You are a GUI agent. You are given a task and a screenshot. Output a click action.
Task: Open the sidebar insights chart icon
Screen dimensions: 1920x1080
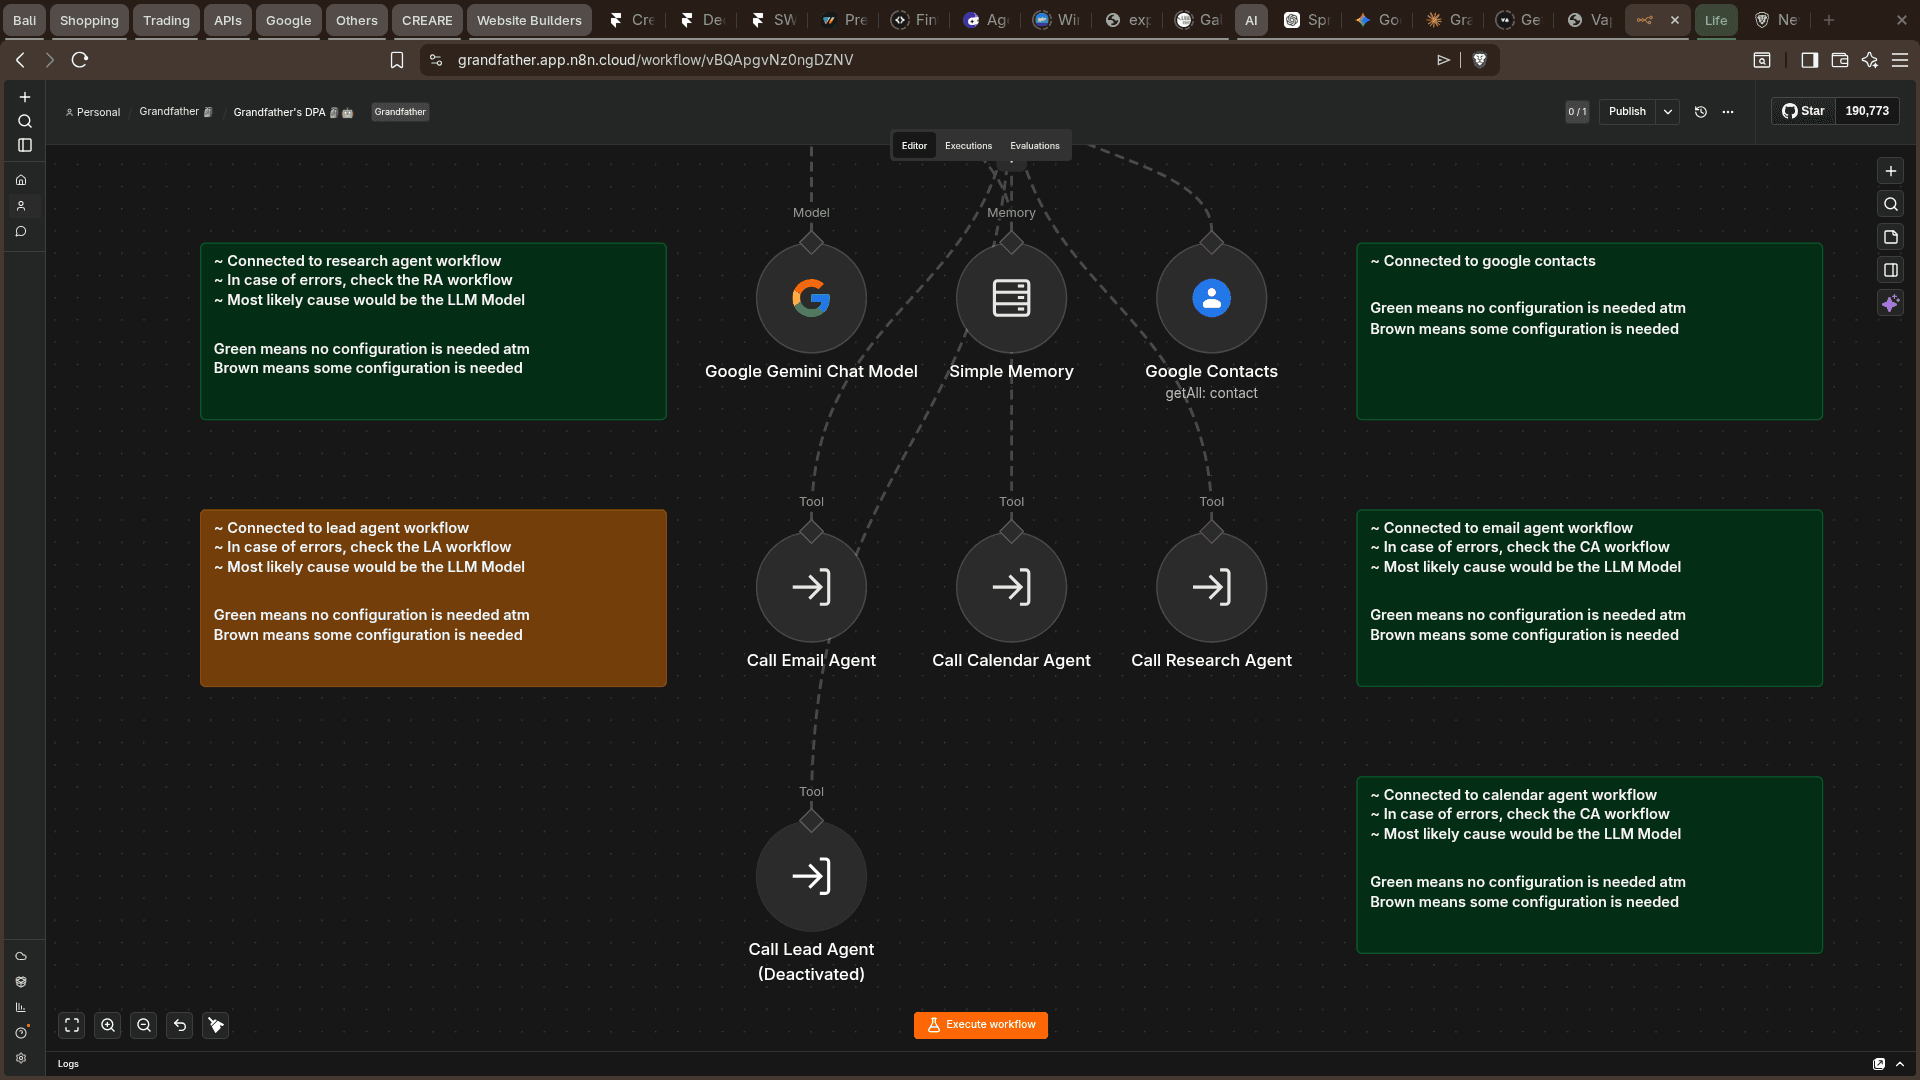pos(21,1007)
